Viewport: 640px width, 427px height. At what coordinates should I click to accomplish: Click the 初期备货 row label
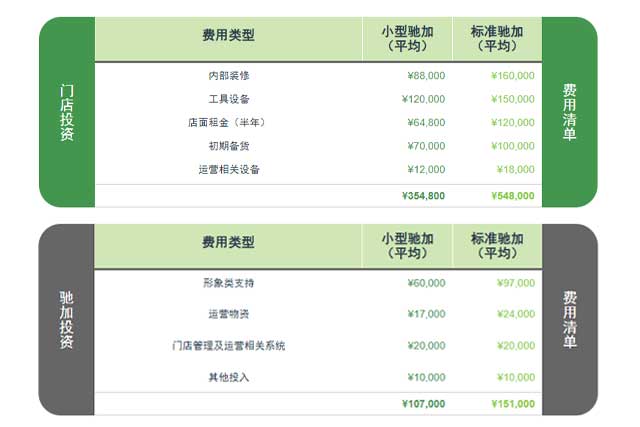point(228,146)
